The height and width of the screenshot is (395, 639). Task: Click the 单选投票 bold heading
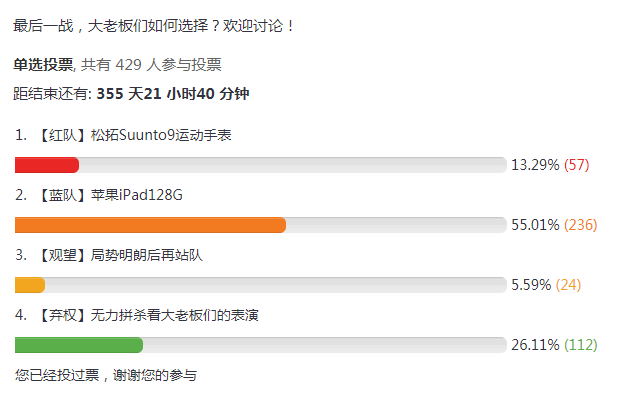pos(43,65)
